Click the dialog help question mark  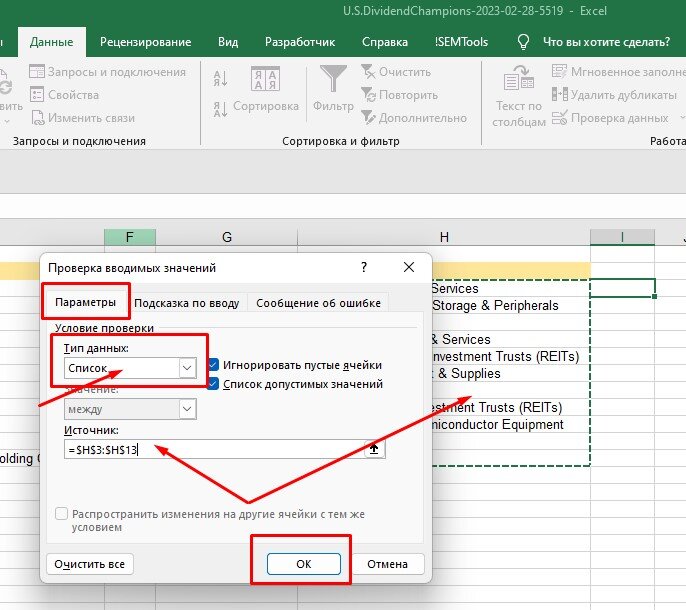click(364, 267)
